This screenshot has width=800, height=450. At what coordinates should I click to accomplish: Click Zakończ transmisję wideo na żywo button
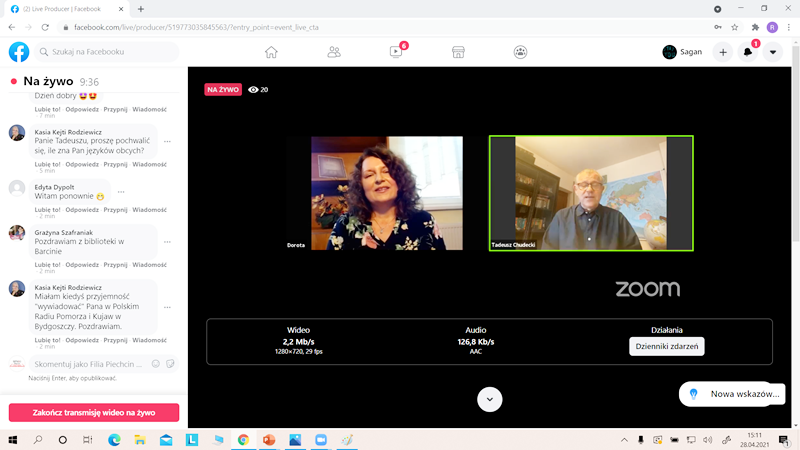click(x=94, y=412)
